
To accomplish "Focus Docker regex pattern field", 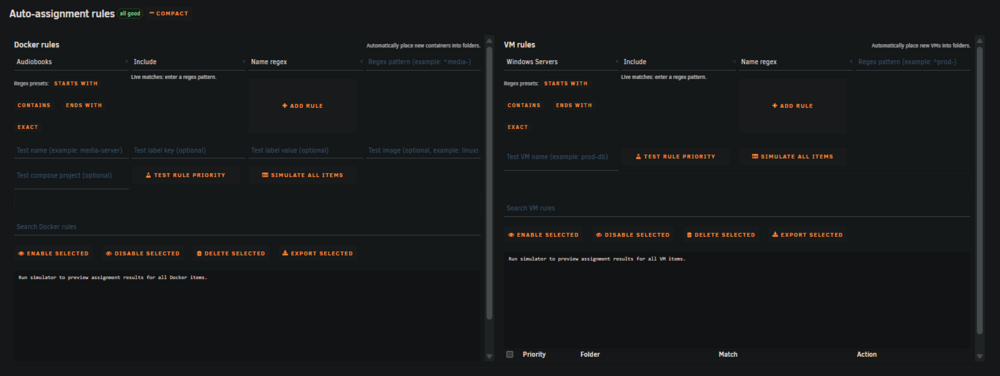I will (x=423, y=62).
